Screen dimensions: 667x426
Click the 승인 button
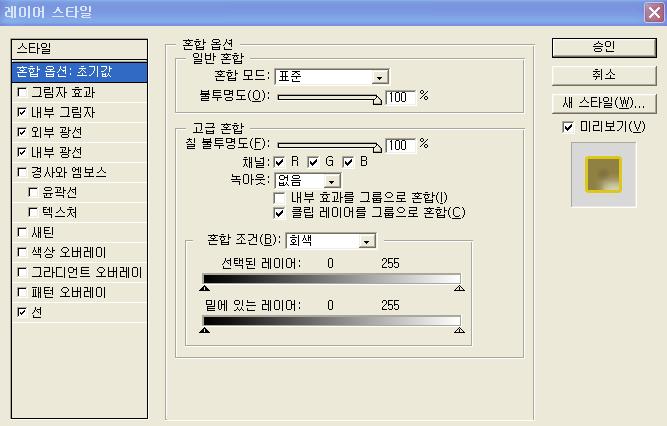602,47
